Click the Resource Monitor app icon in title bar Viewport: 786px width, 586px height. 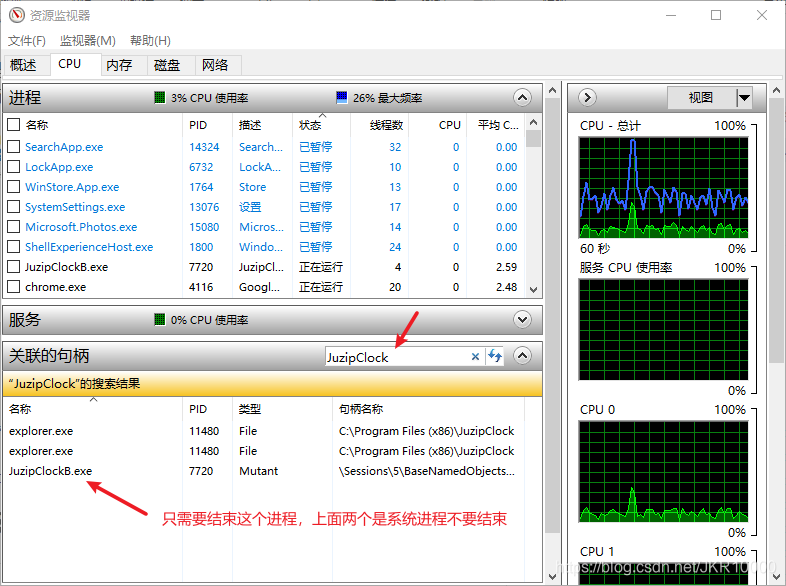(x=17, y=15)
